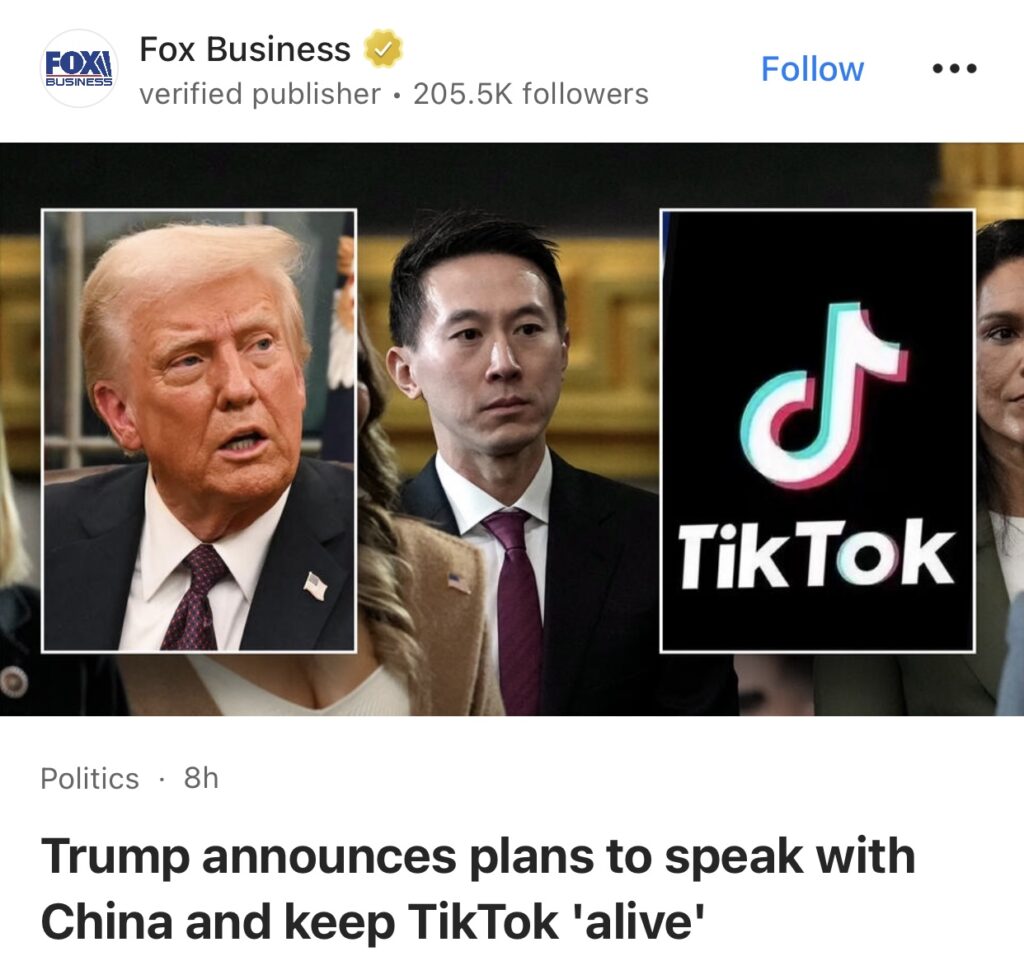Tap the 8h post timestamp

point(201,778)
